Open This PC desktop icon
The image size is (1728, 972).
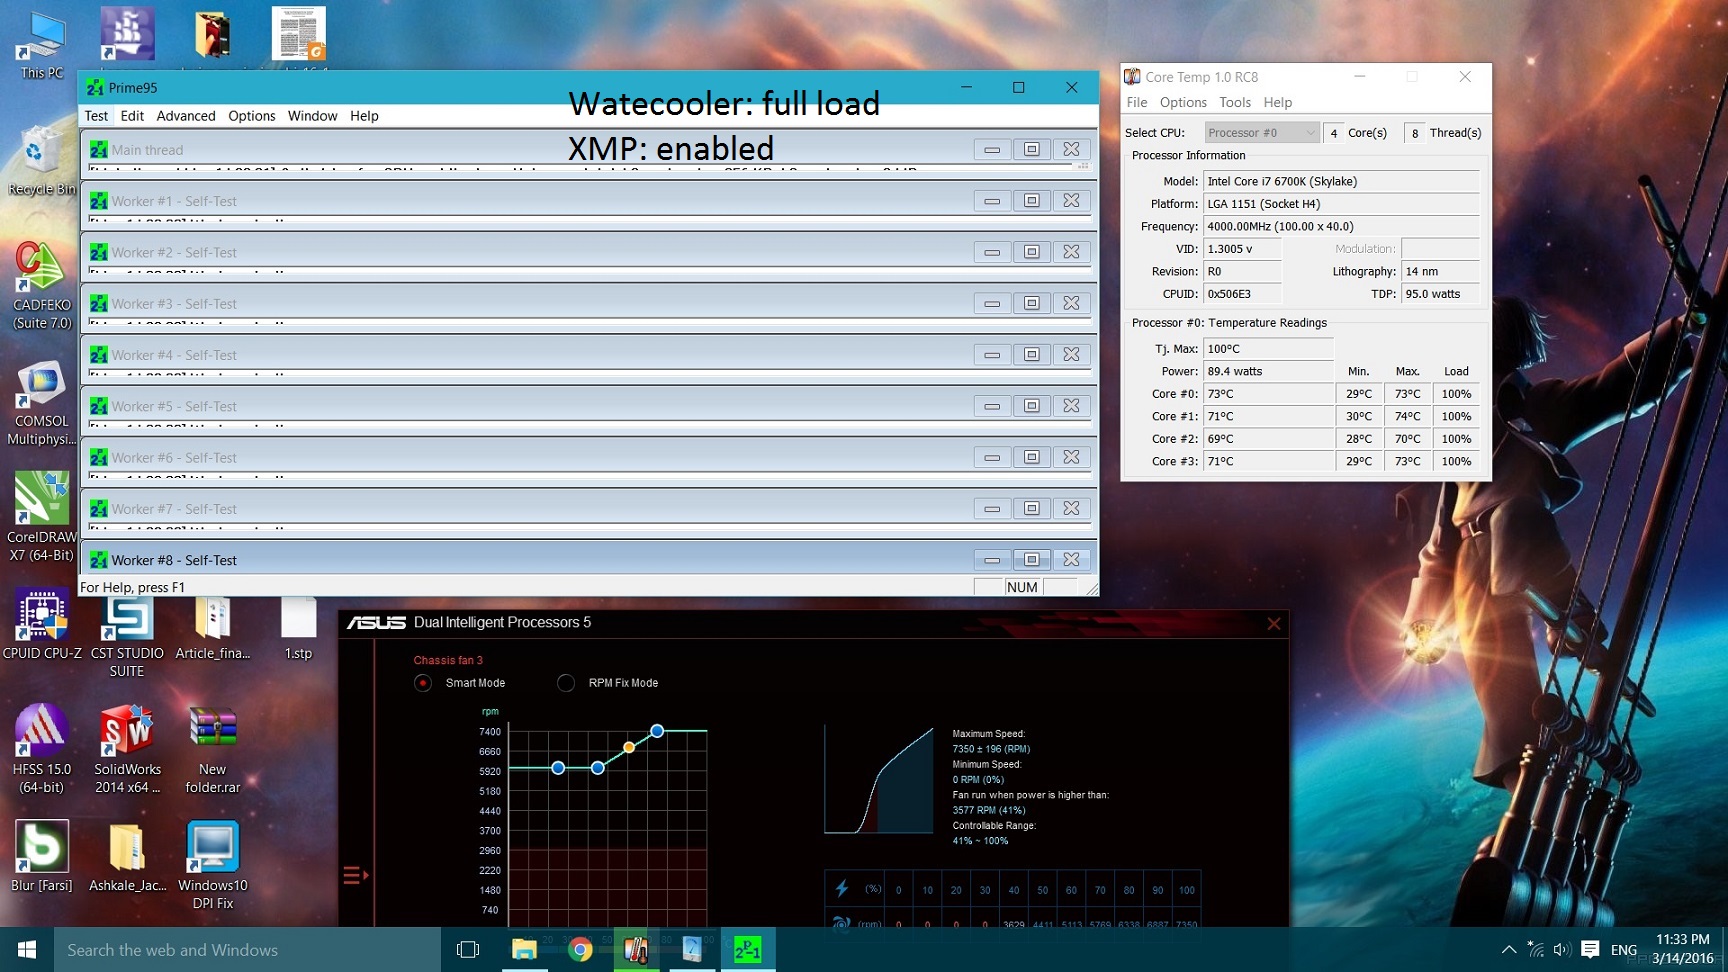point(42,46)
